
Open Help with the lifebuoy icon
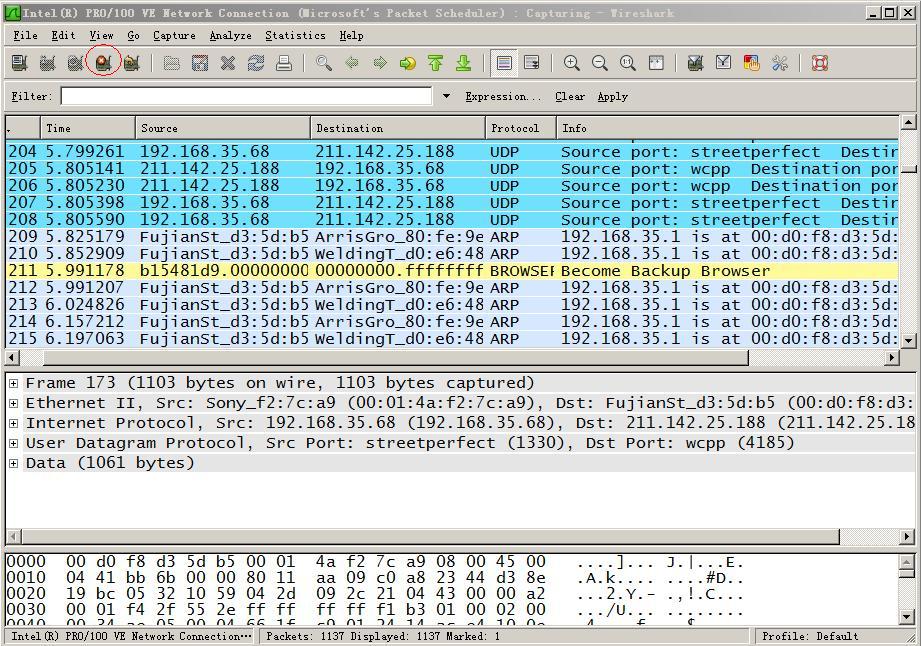click(819, 63)
